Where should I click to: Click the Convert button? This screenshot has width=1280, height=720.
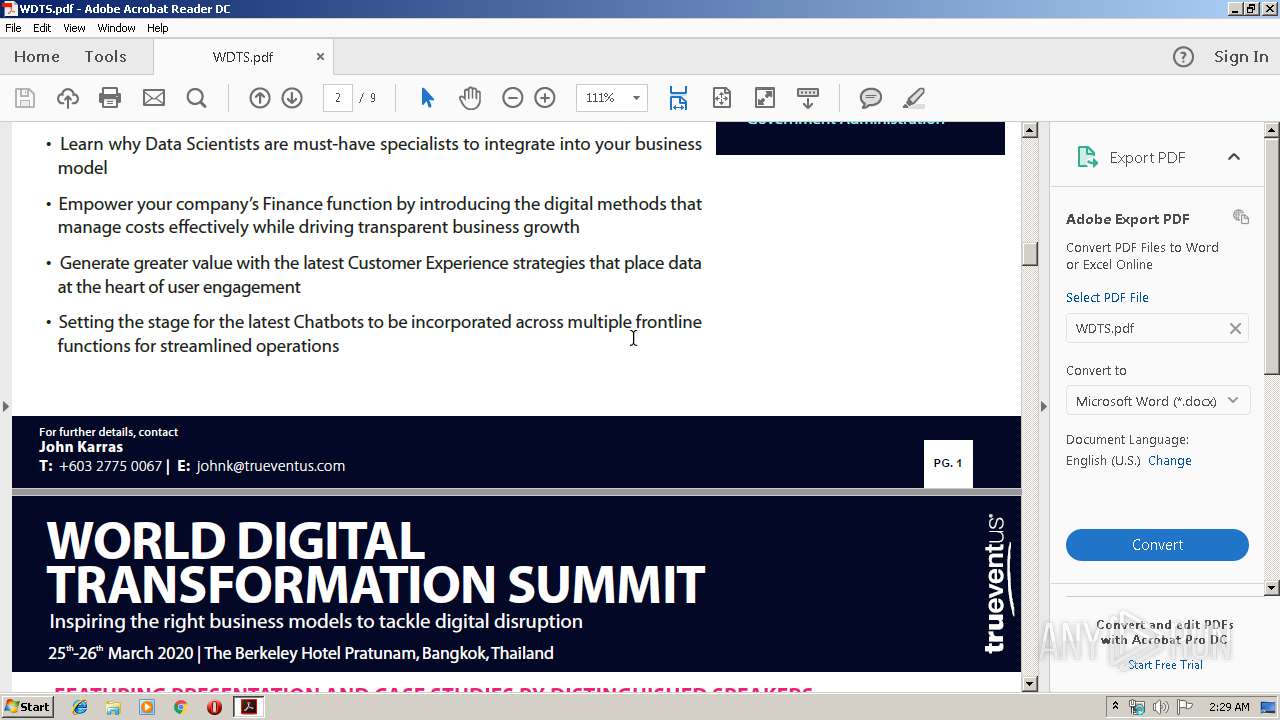coord(1157,545)
